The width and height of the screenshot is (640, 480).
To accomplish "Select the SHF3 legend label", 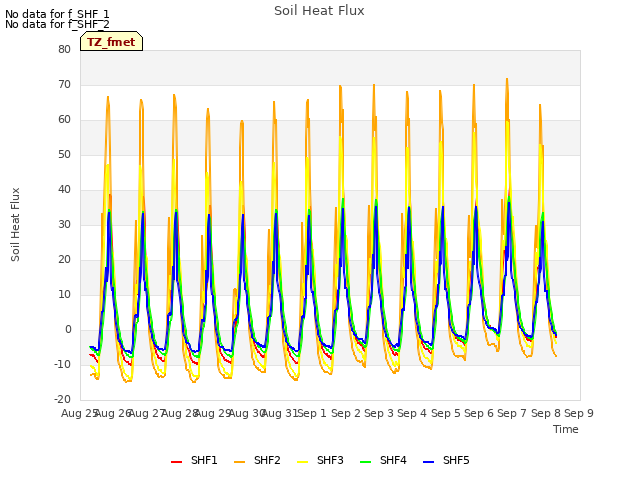I will 330,460.
